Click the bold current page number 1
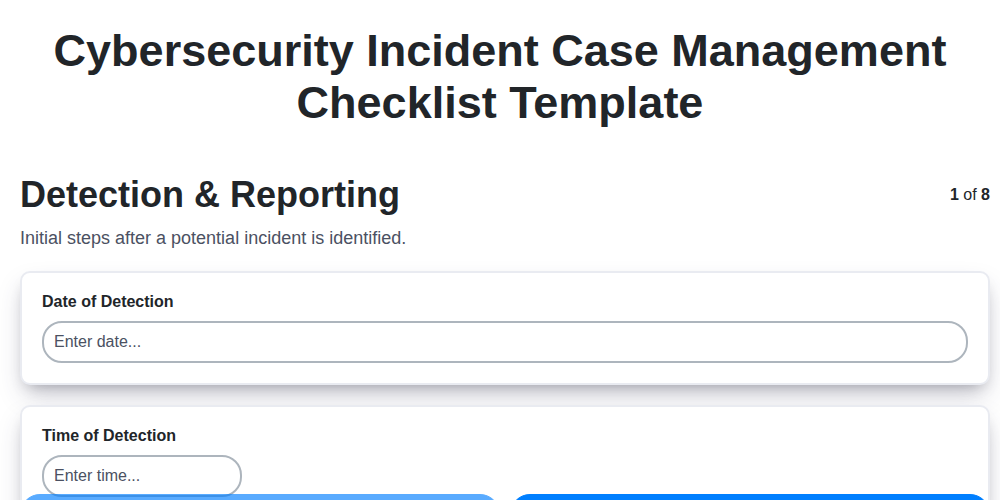 954,195
